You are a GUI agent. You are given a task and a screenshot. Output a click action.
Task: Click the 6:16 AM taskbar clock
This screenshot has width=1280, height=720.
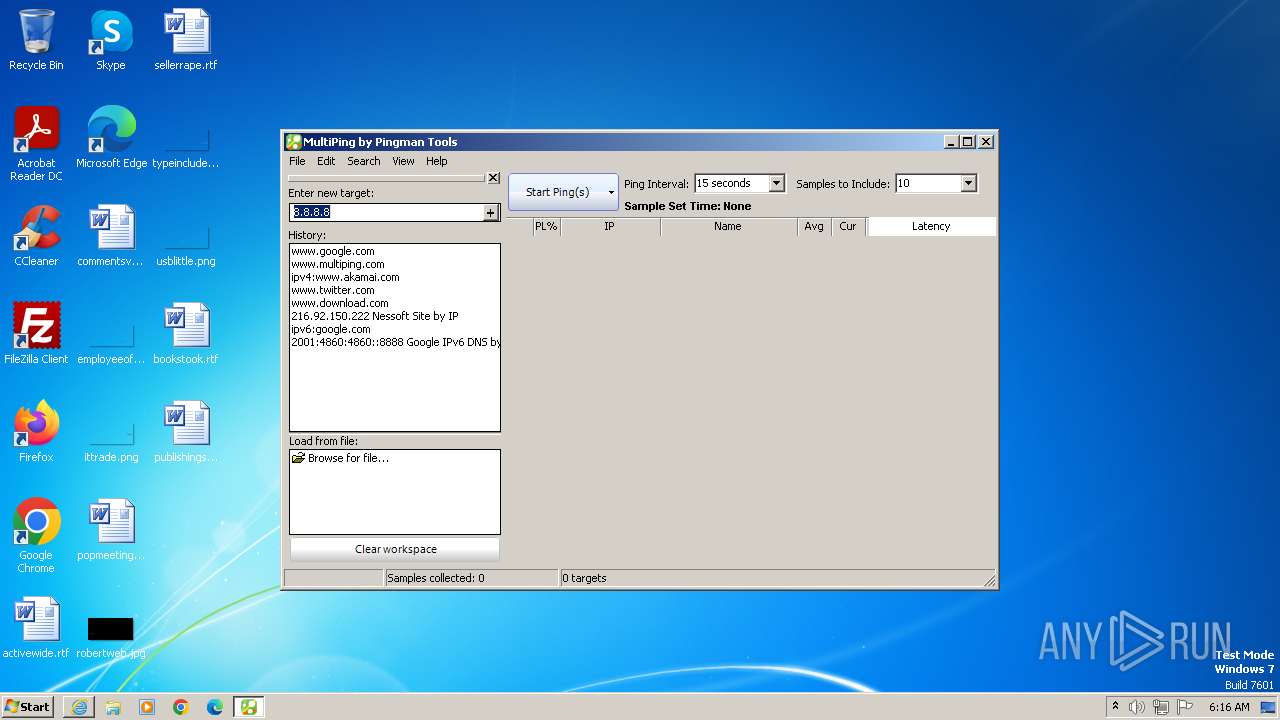point(1229,707)
